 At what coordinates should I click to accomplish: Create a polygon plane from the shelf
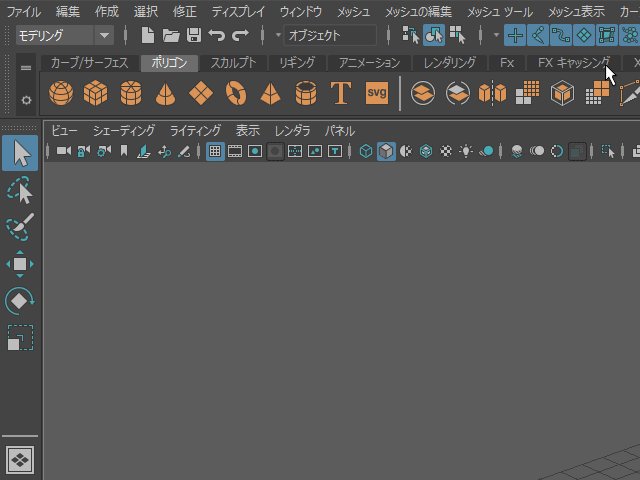click(x=201, y=93)
